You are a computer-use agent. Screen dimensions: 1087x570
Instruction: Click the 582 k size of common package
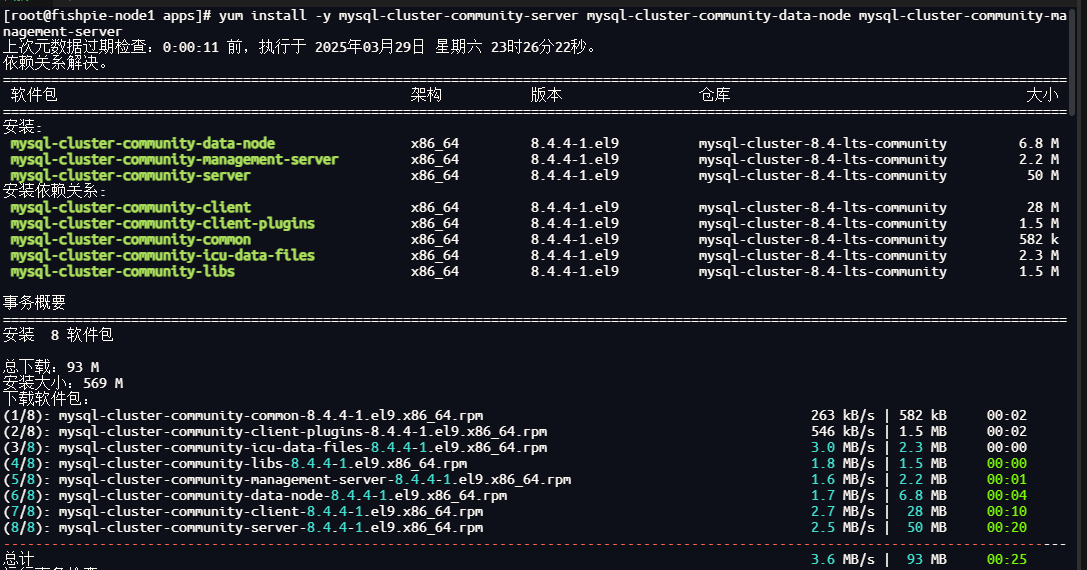point(1038,239)
